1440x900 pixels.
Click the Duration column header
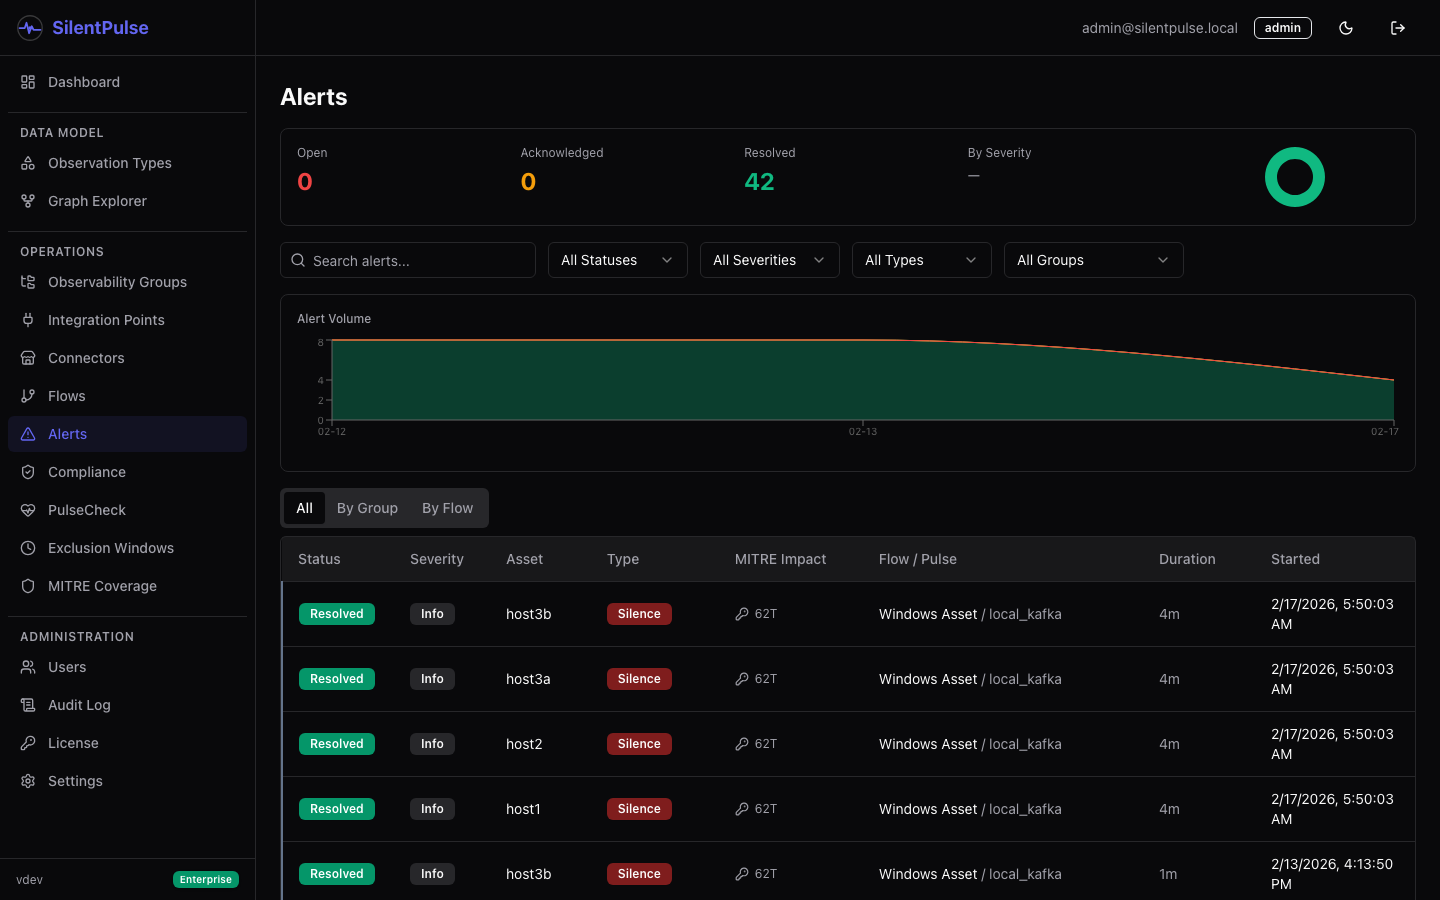1187,559
